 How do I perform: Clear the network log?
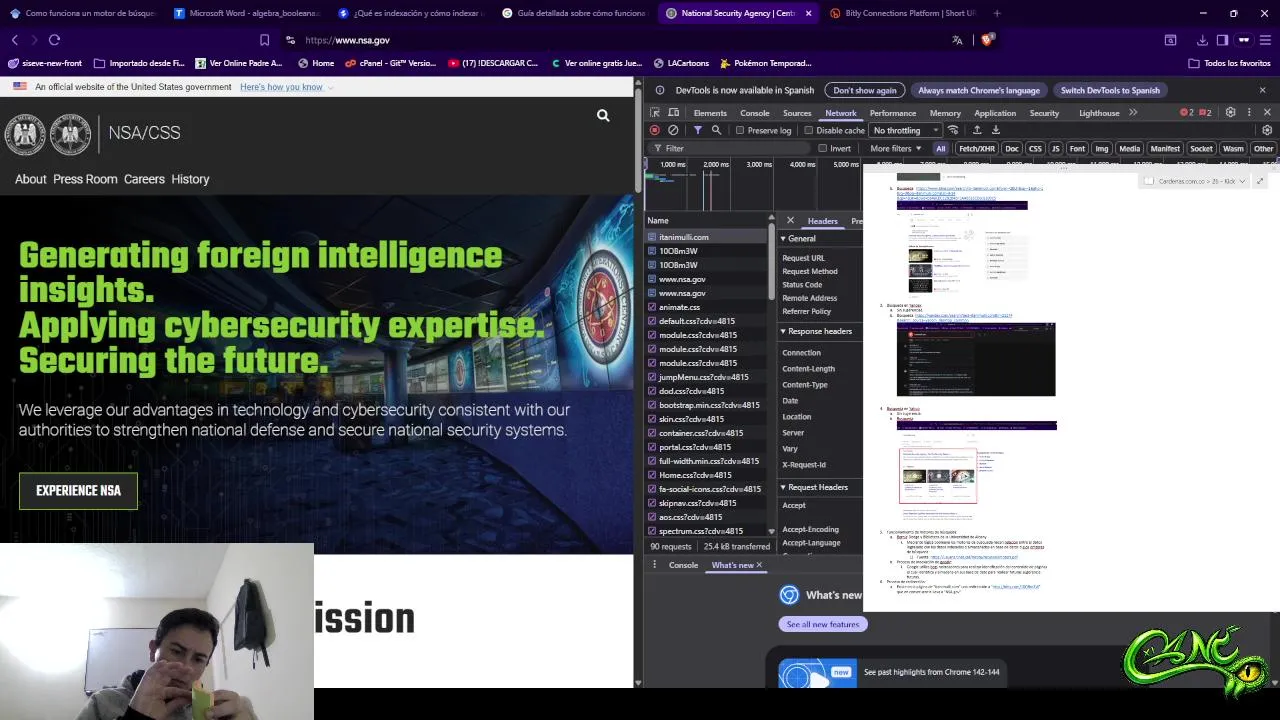(673, 130)
